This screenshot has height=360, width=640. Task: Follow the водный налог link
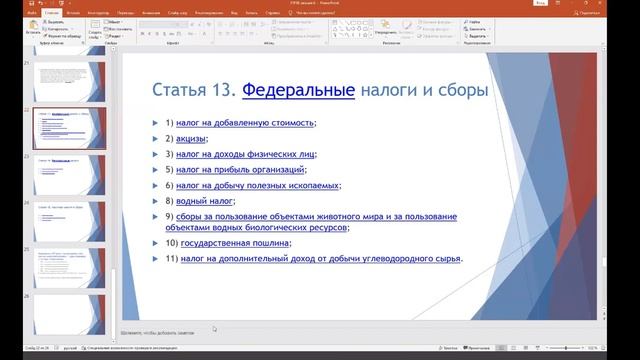click(x=204, y=201)
